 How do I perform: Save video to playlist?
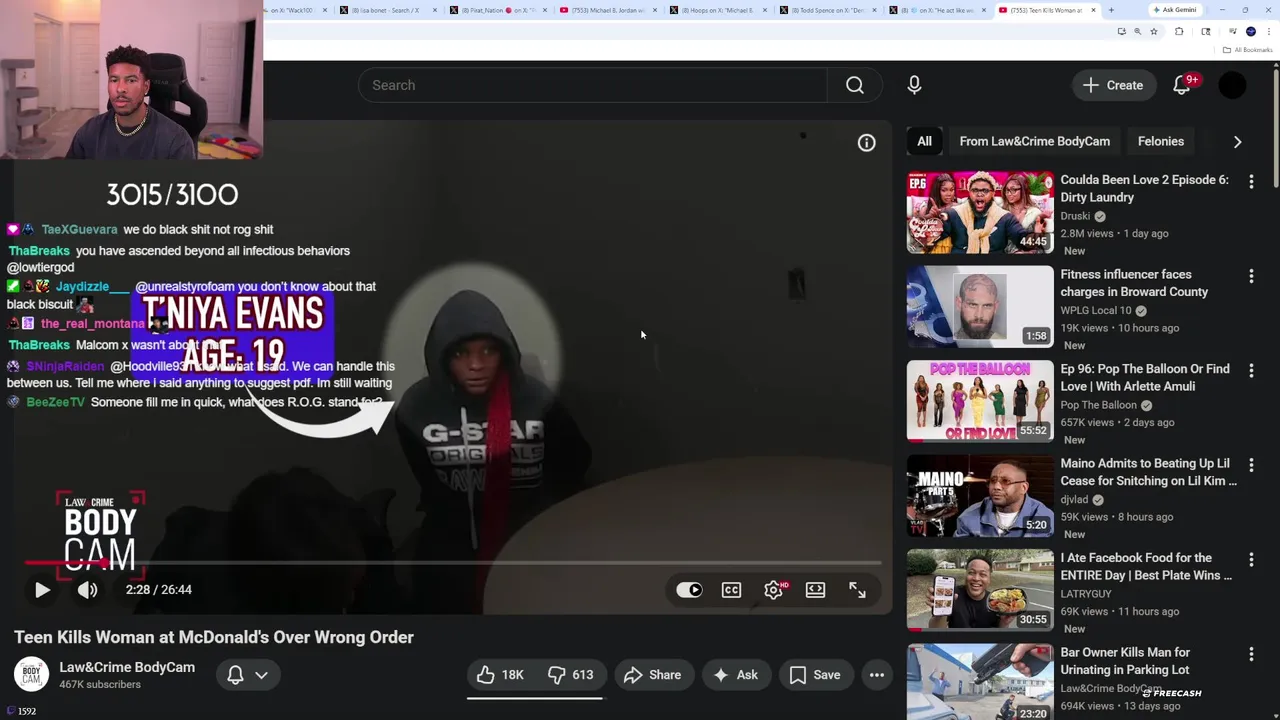pos(815,675)
